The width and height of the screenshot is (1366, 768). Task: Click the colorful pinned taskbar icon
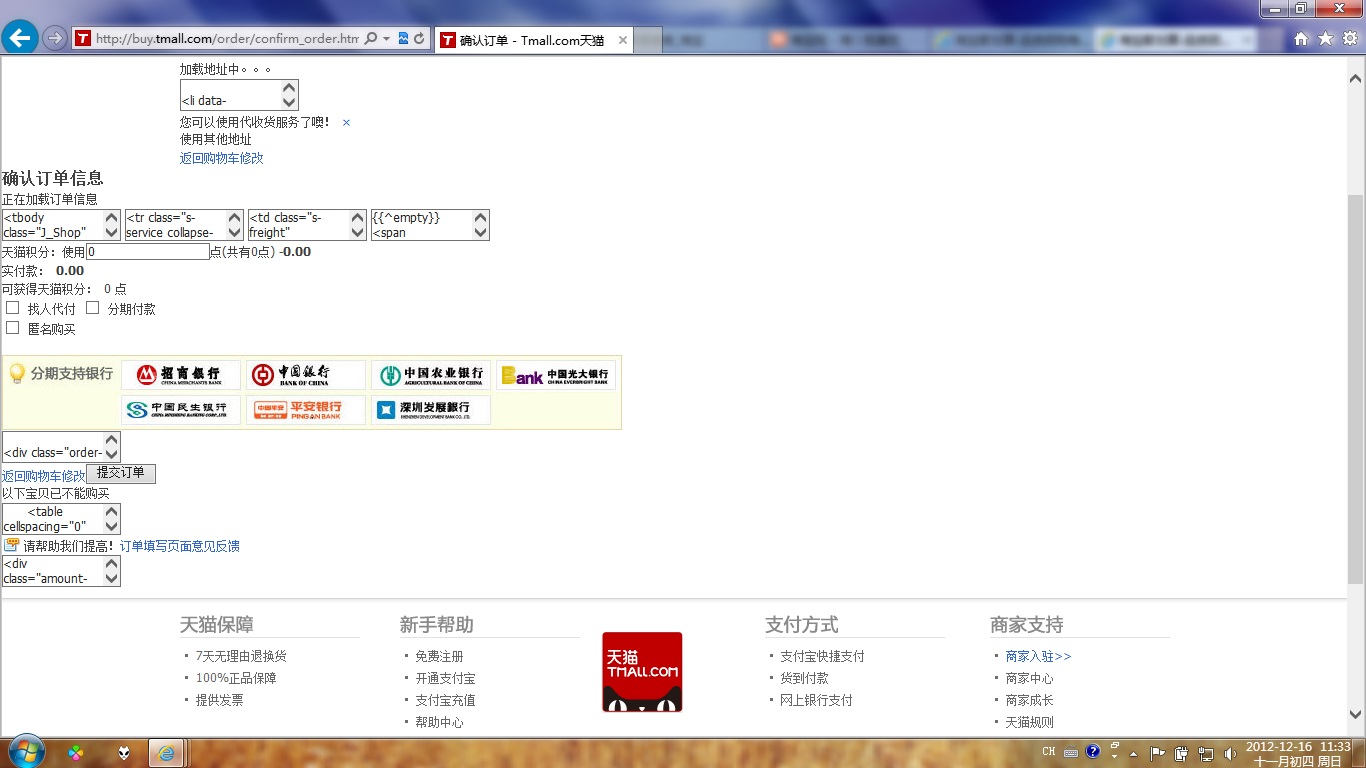tap(76, 753)
